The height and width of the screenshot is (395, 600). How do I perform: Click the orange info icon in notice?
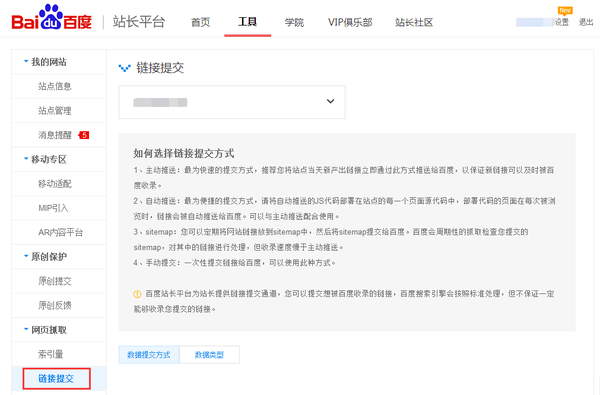click(x=137, y=294)
